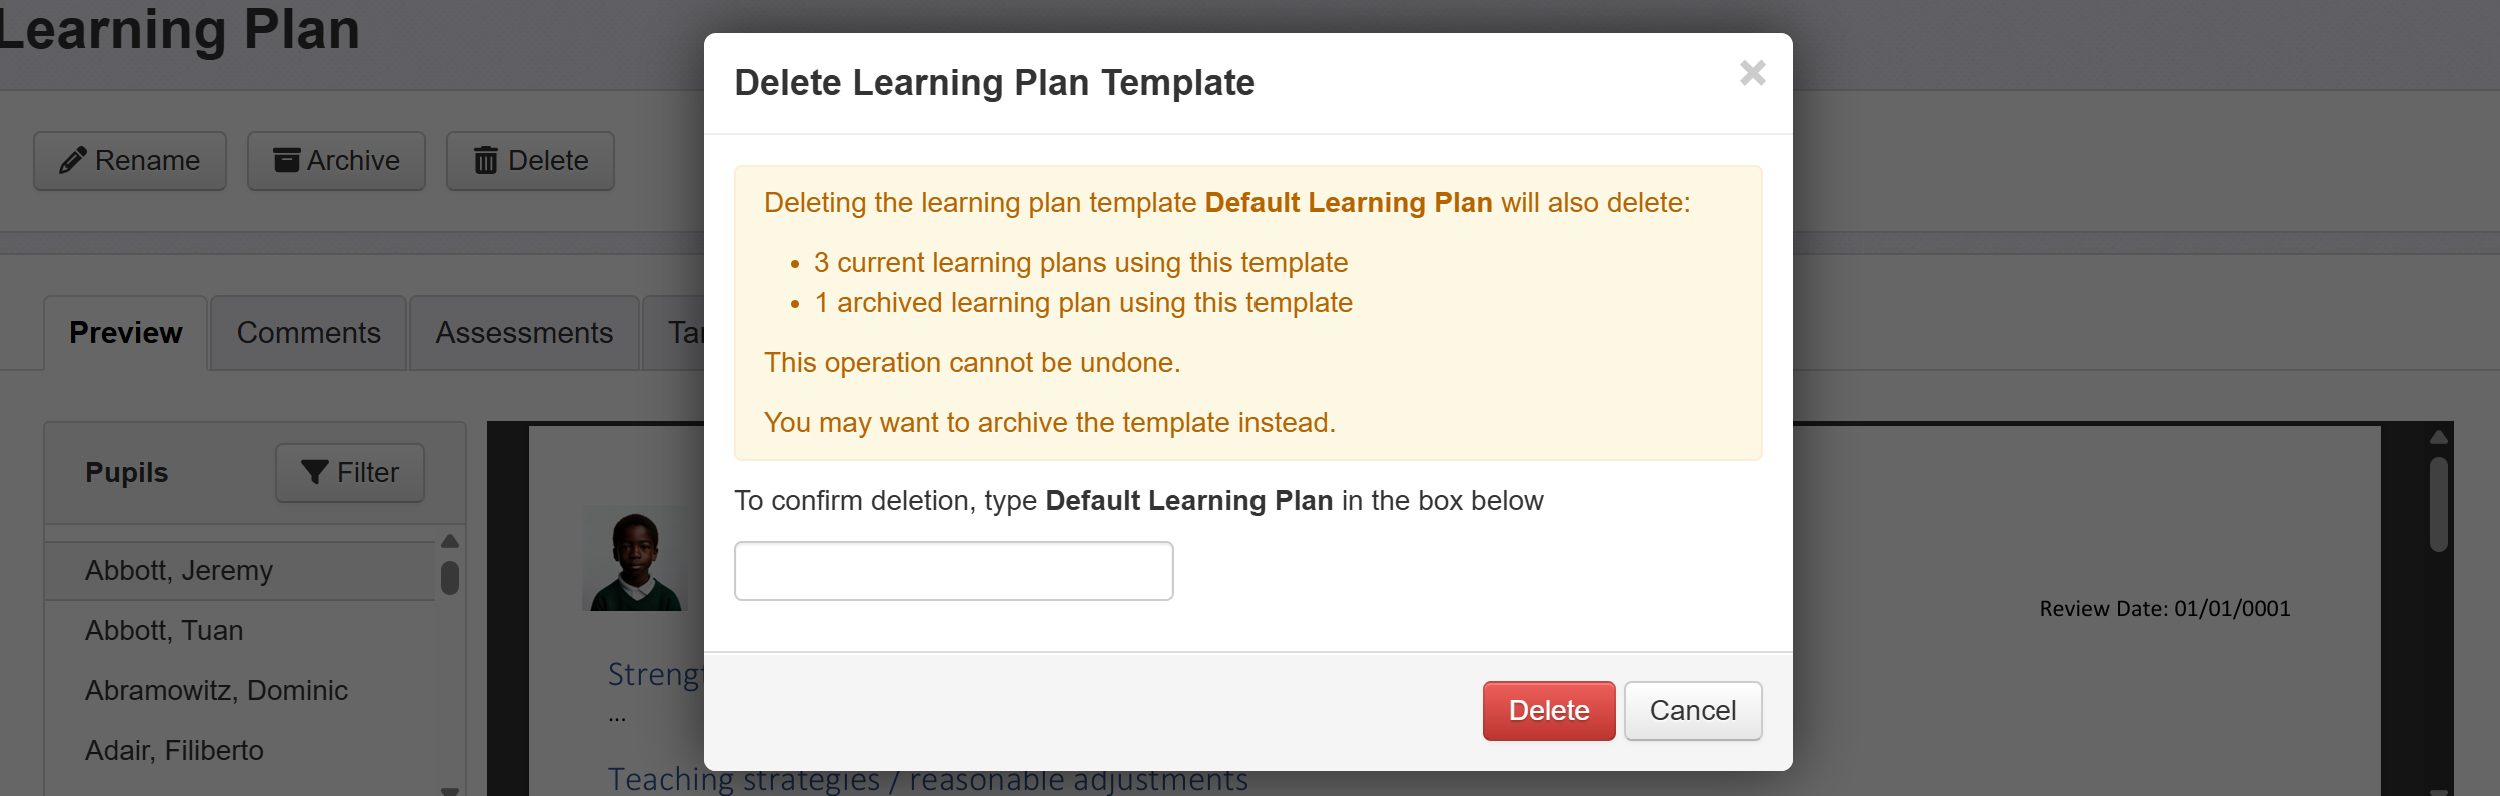Click the funnel icon on Filter

315,472
